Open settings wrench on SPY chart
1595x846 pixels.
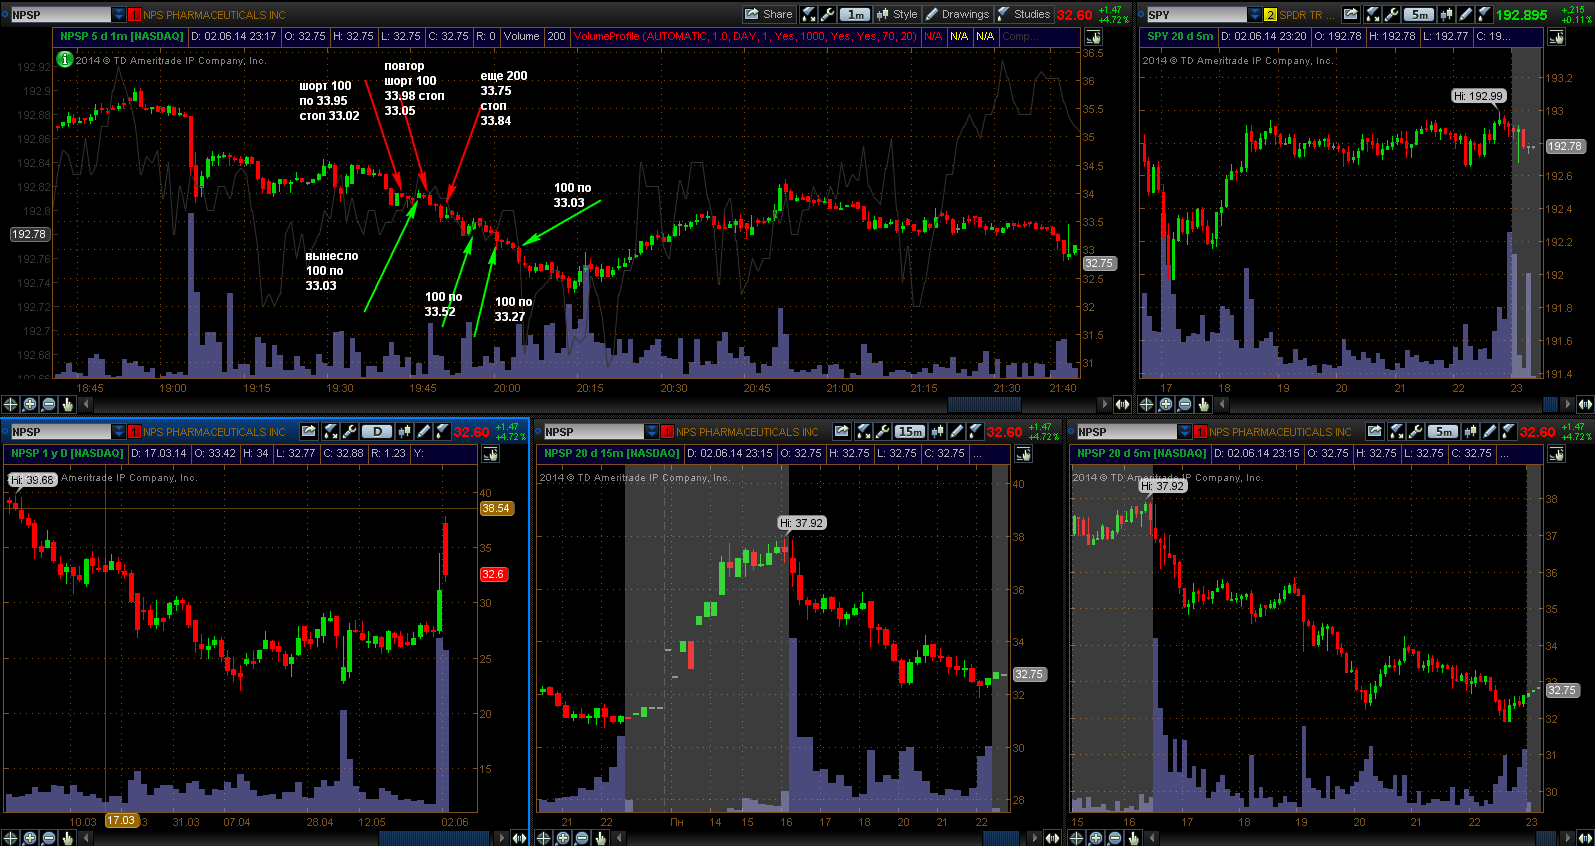coord(1391,14)
